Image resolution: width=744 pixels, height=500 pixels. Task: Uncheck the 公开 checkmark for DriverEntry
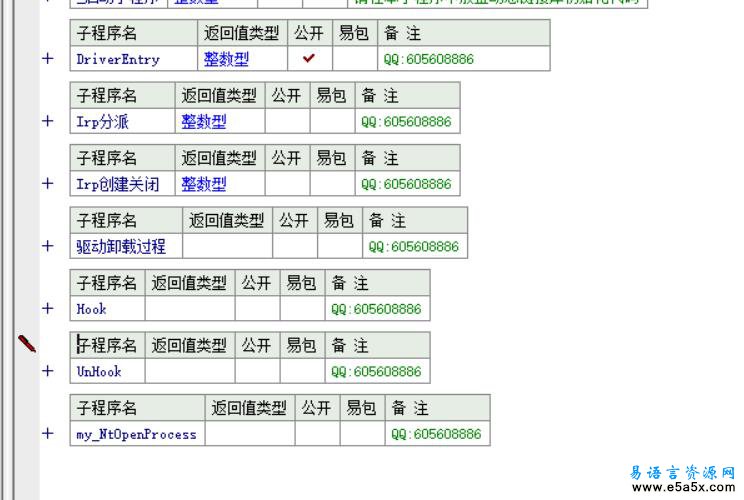309,59
